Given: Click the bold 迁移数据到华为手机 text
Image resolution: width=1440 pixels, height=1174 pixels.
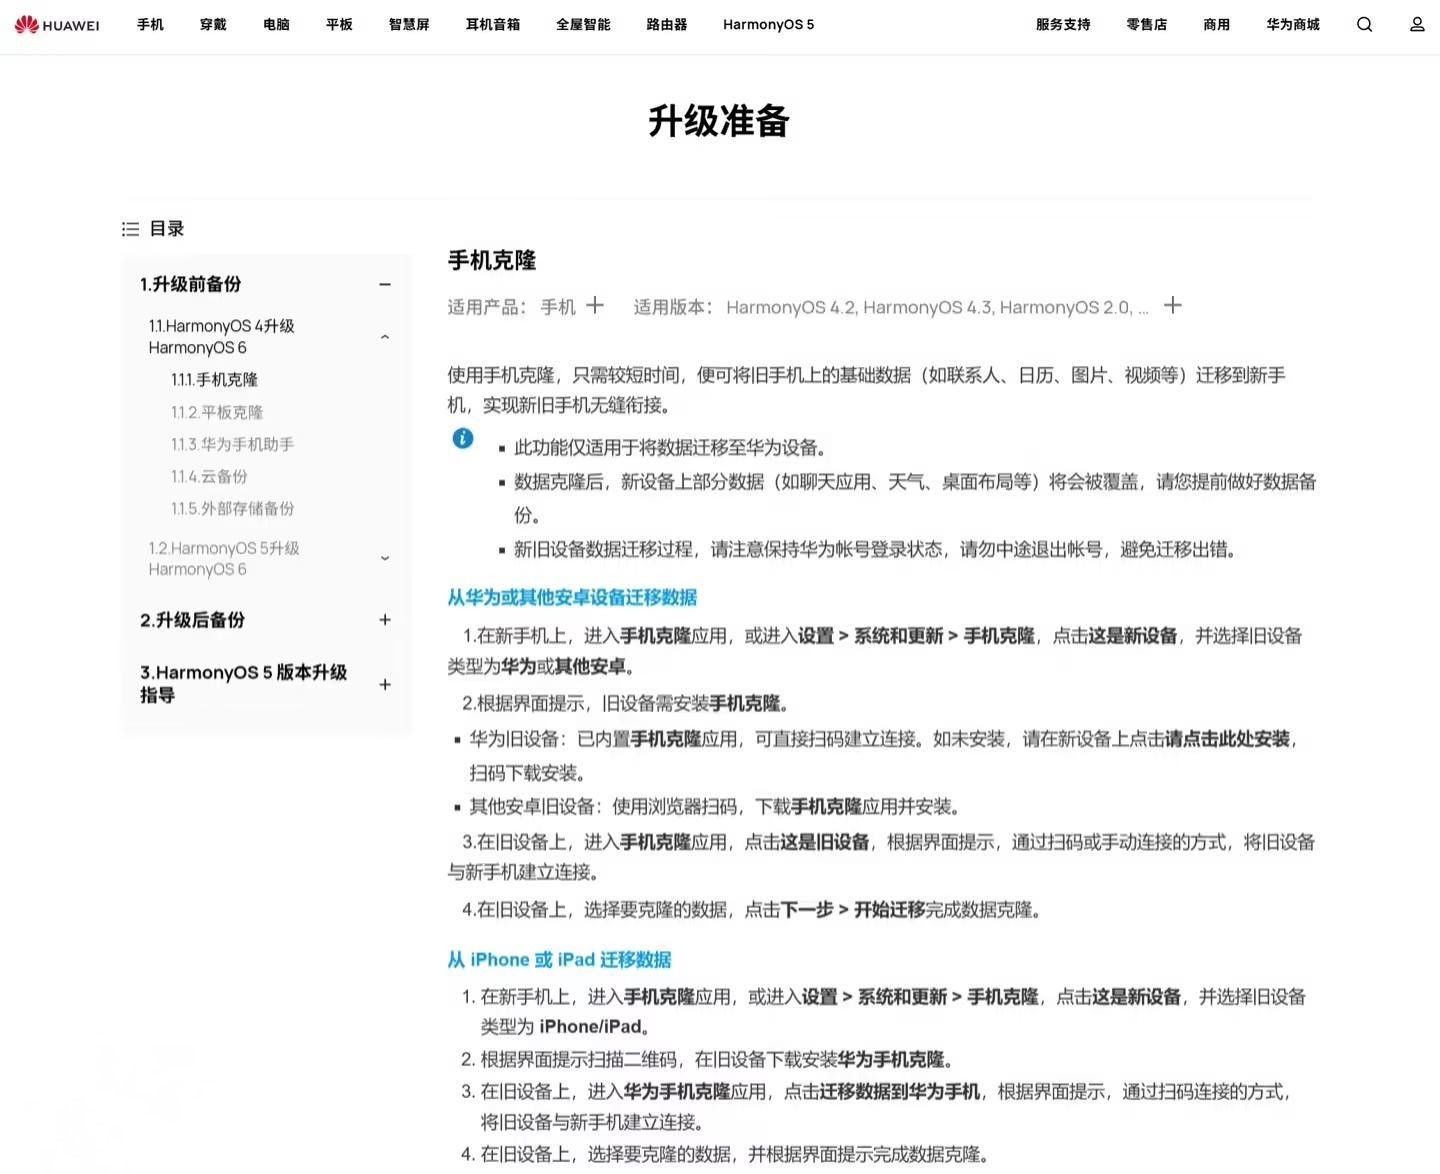Looking at the screenshot, I should point(900,1092).
